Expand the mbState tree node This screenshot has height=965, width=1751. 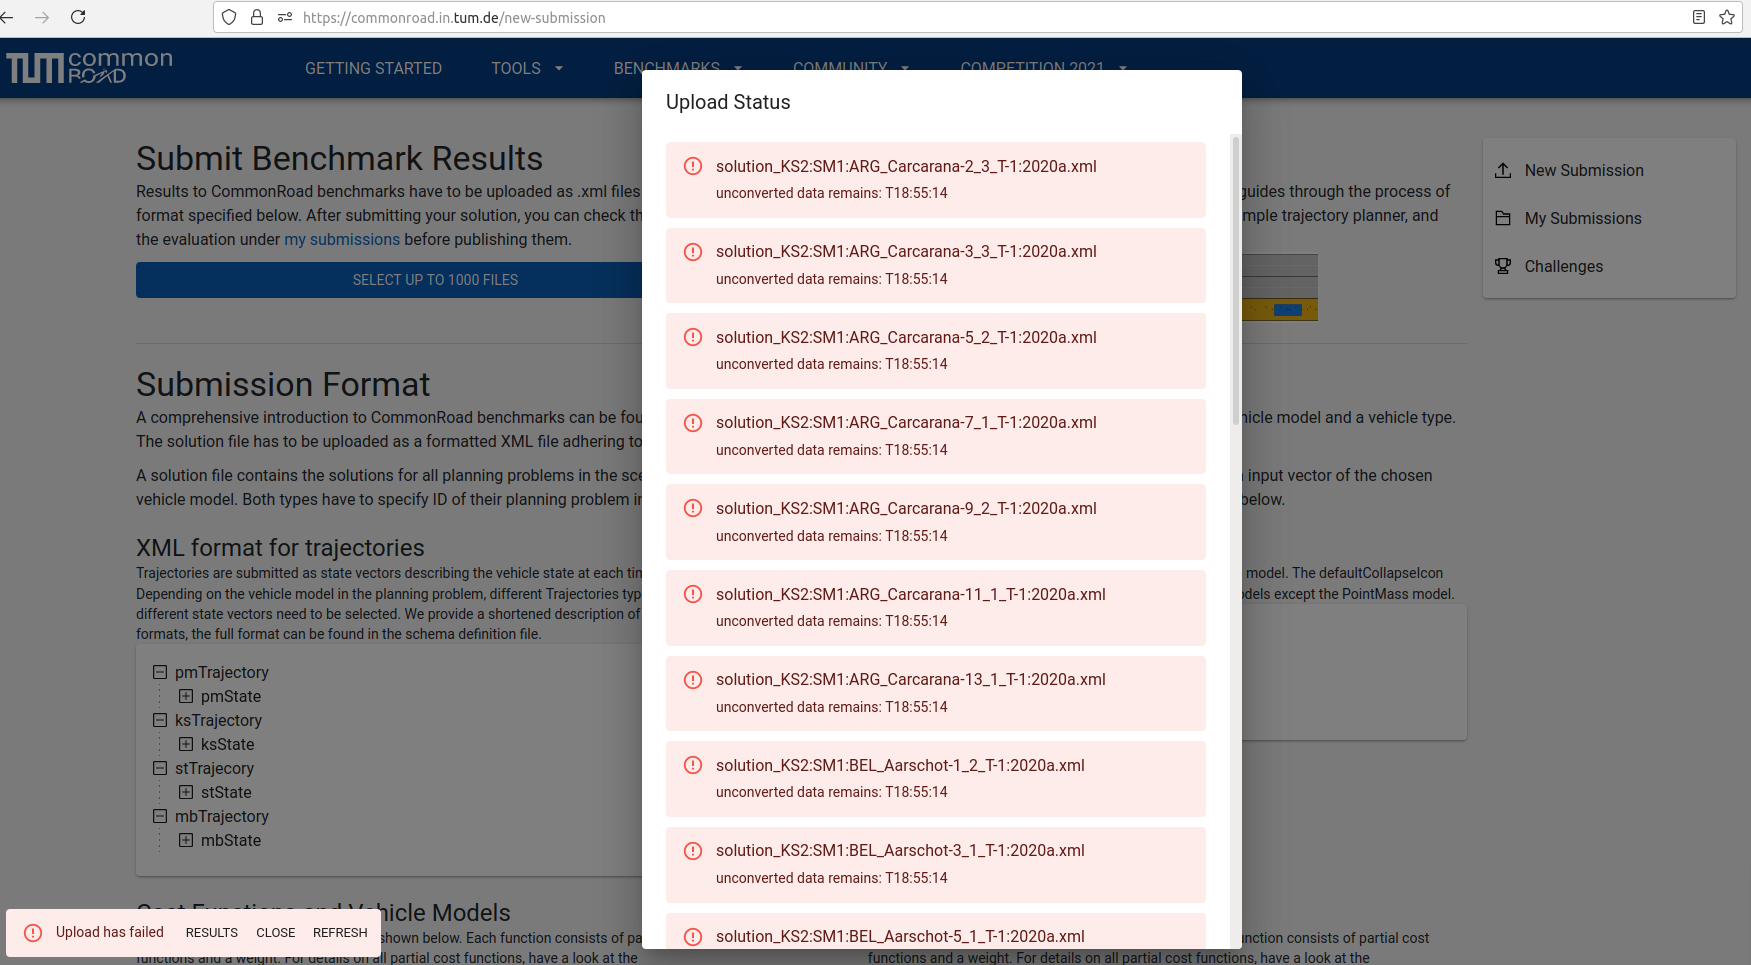pos(186,840)
